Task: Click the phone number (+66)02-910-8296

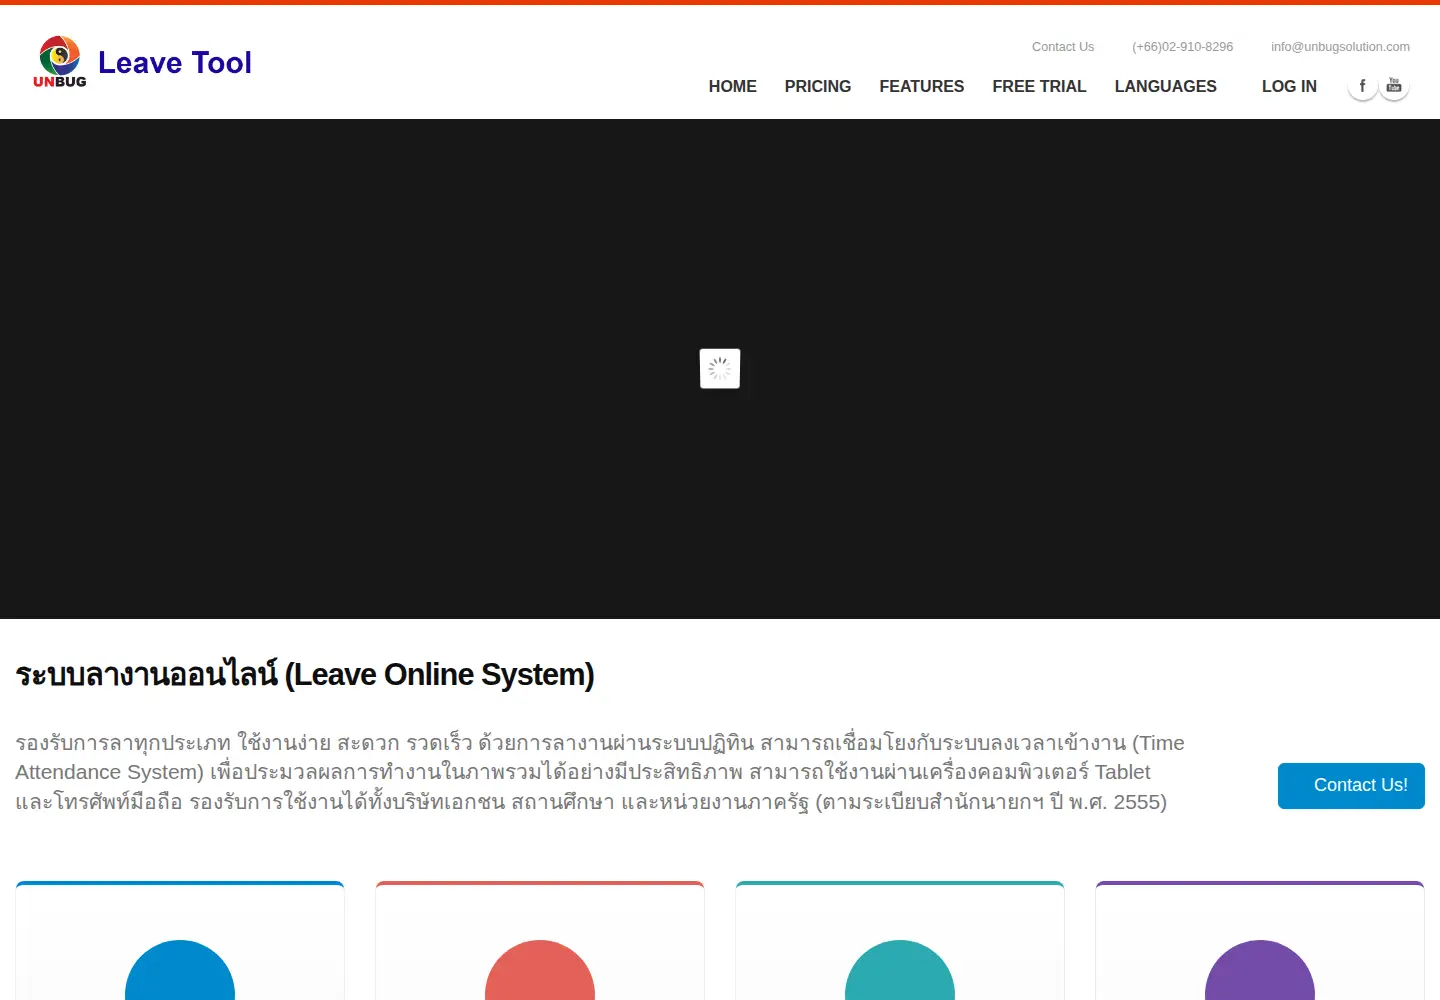Action: (x=1182, y=47)
